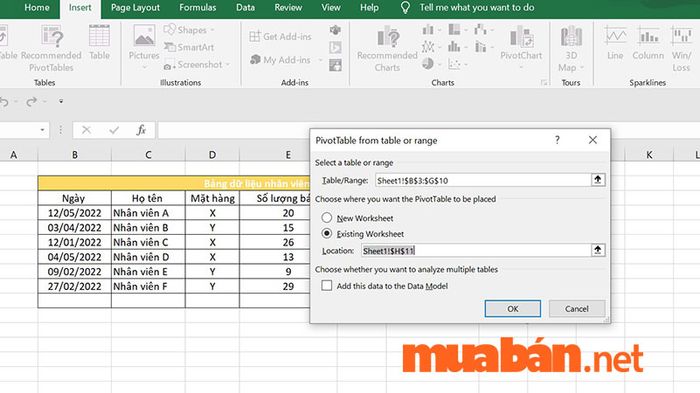Expand the My Add-ins dropdown arrow
This screenshot has width=700, height=393.
click(320, 60)
